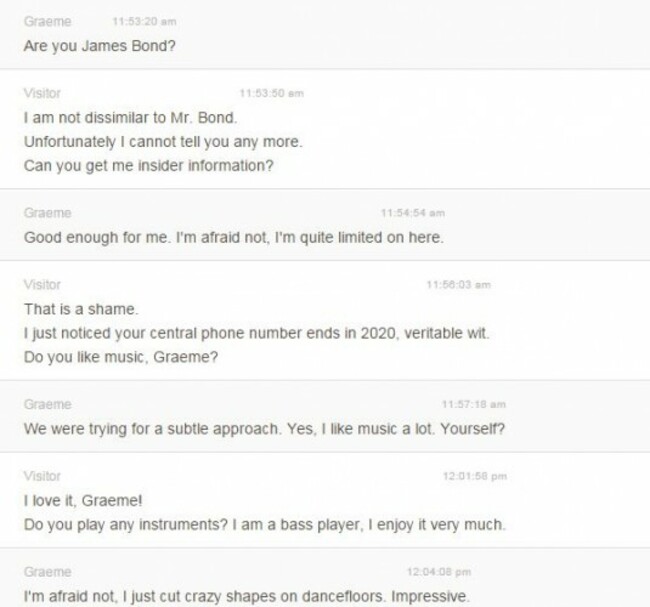Select the 11:53:50 am timestamp
The height and width of the screenshot is (607, 650).
[x=272, y=93]
